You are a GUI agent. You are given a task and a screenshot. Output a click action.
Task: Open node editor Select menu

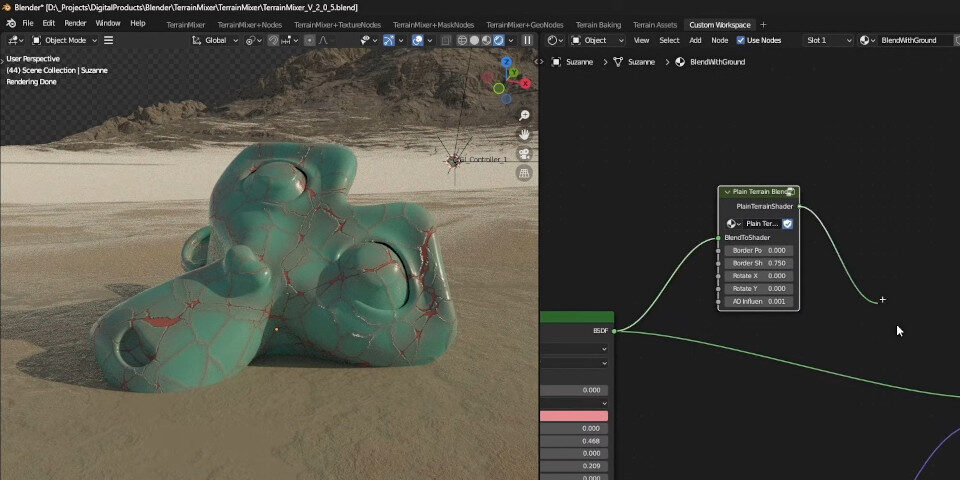click(669, 40)
